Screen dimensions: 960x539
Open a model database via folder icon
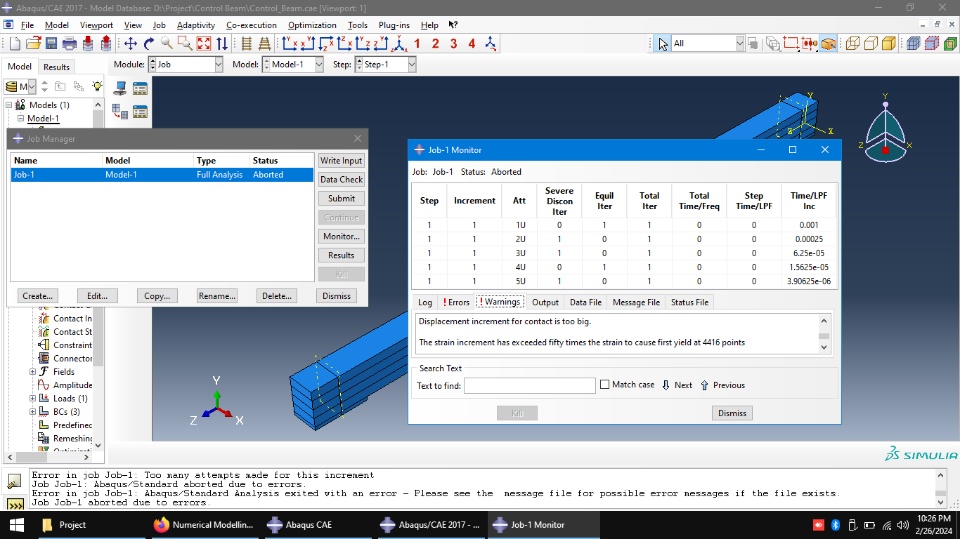(x=33, y=43)
